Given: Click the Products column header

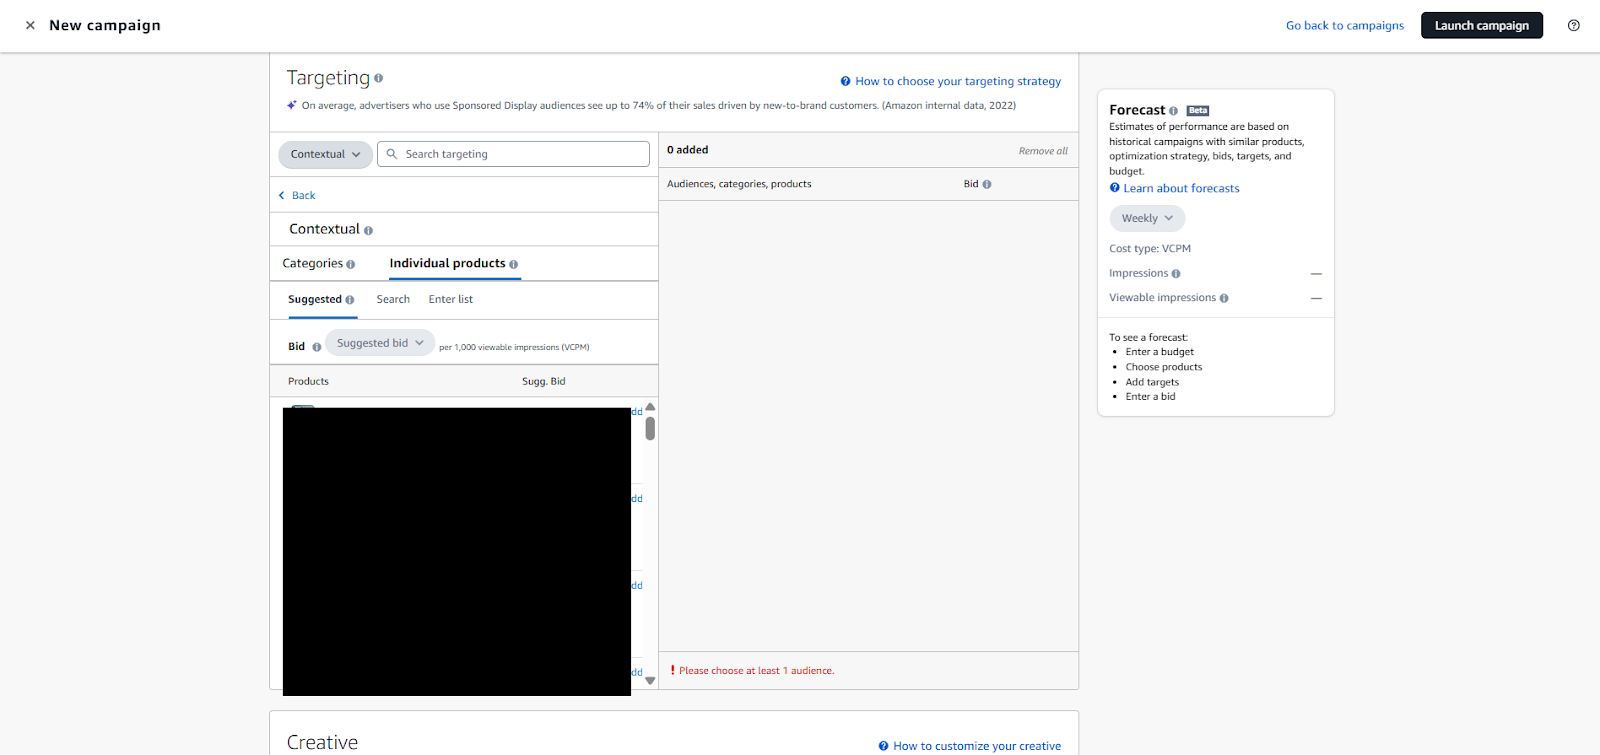Looking at the screenshot, I should (308, 382).
